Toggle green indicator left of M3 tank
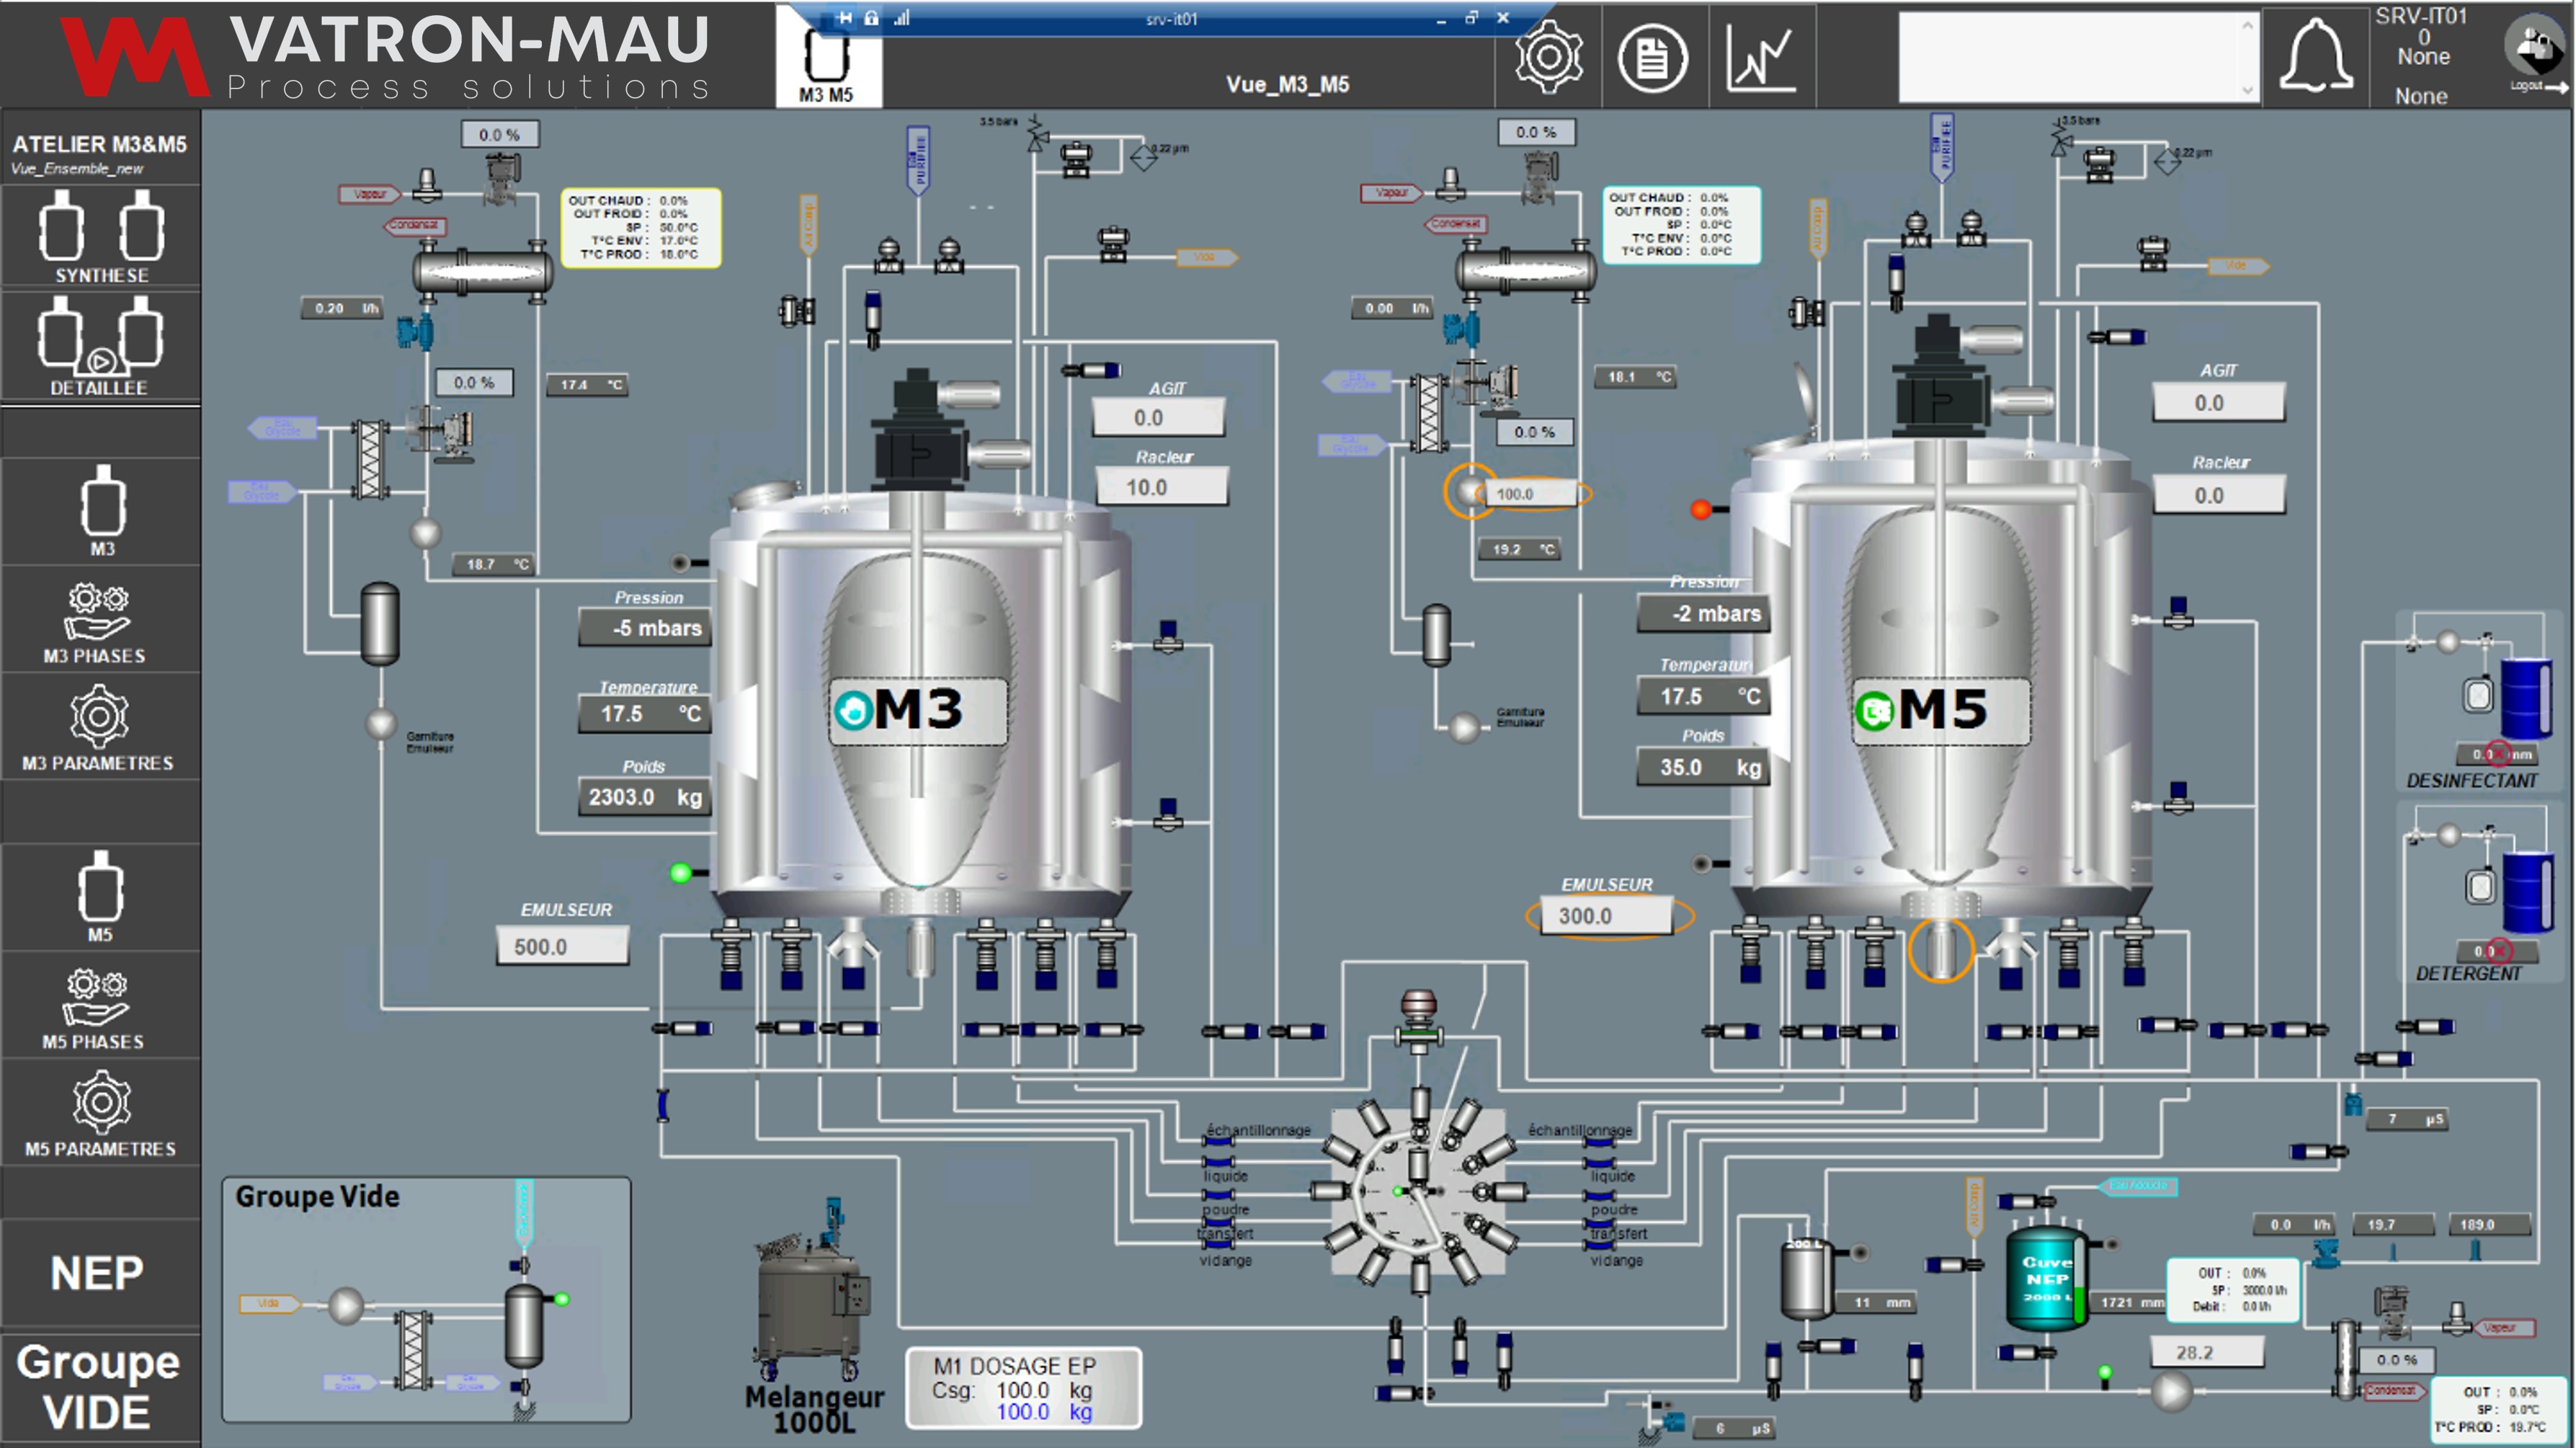This screenshot has width=2576, height=1448. click(681, 873)
